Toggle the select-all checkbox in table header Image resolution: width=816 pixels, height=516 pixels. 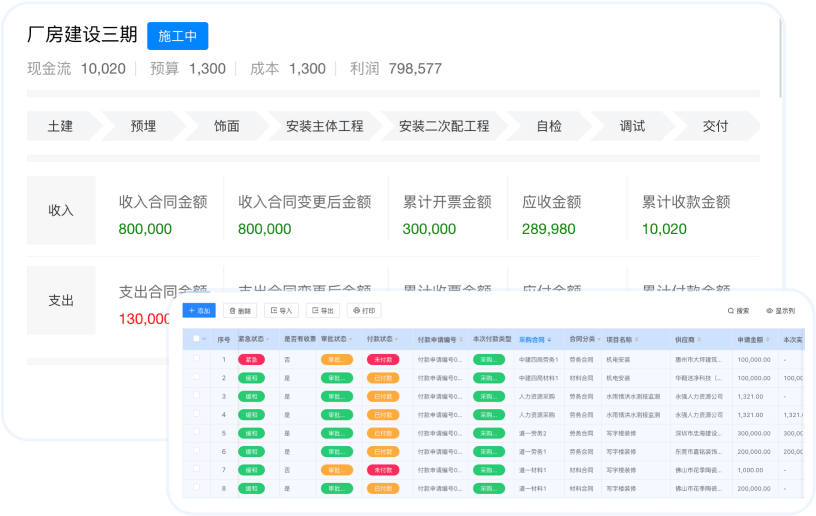[196, 339]
